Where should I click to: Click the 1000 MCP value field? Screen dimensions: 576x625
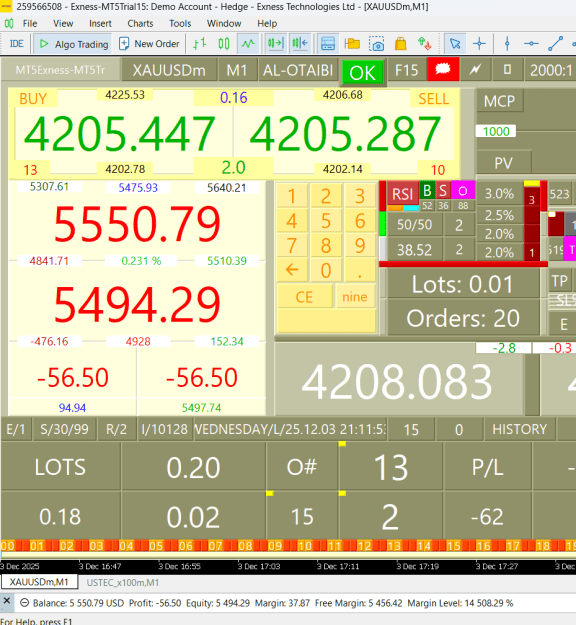(496, 131)
